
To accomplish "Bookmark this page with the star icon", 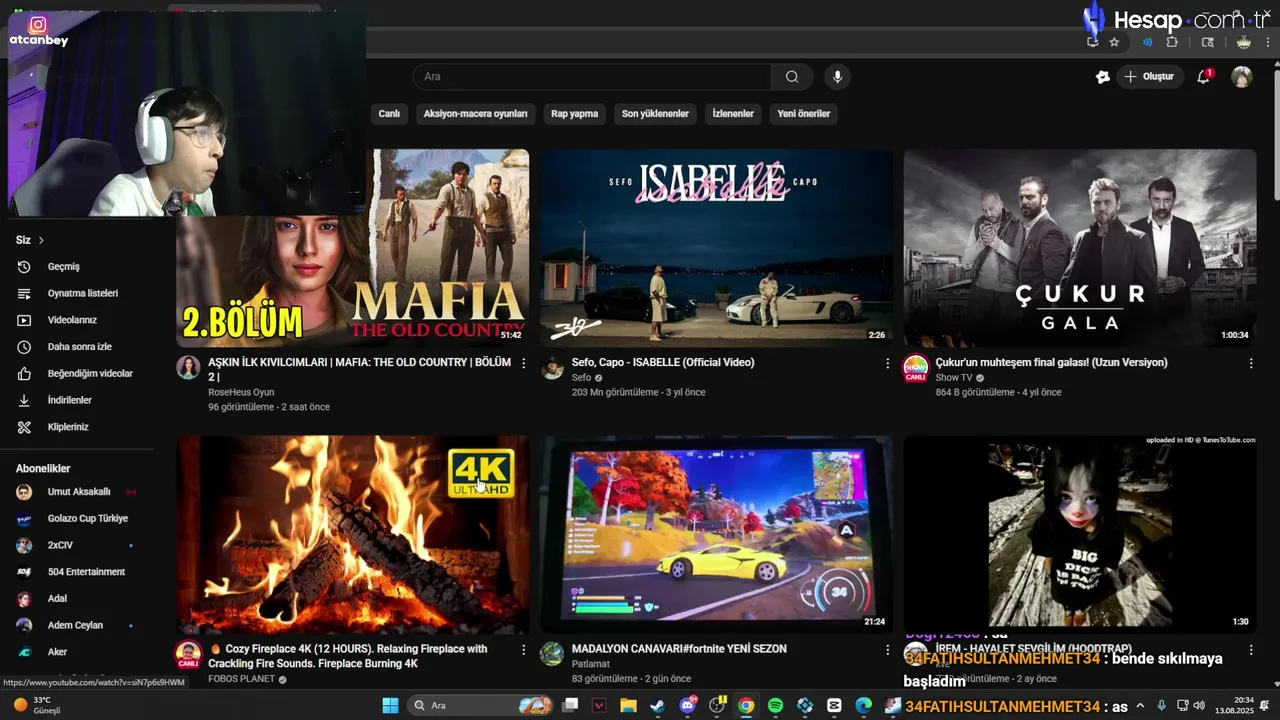I will pyautogui.click(x=1114, y=42).
